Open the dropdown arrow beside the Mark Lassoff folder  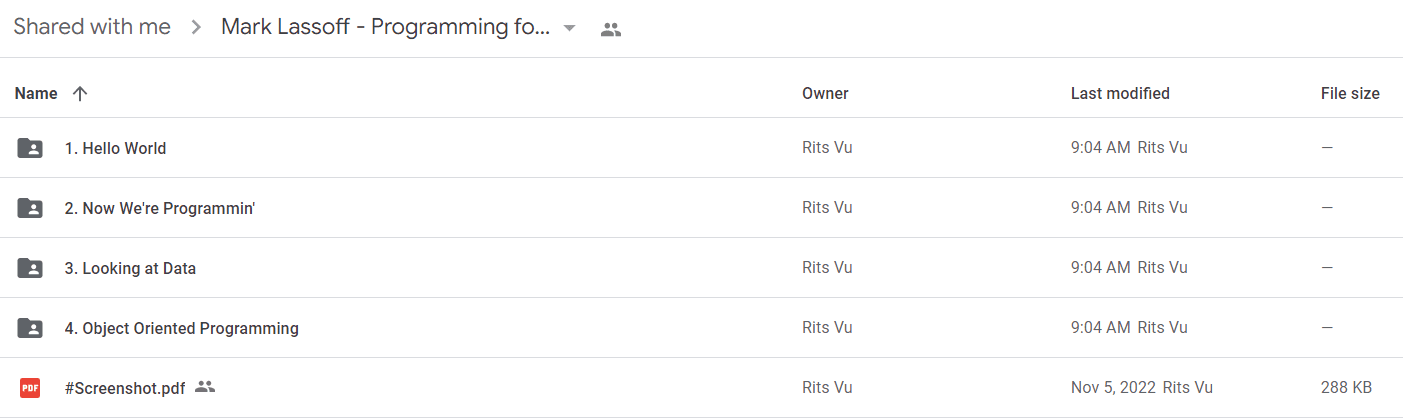click(x=570, y=28)
